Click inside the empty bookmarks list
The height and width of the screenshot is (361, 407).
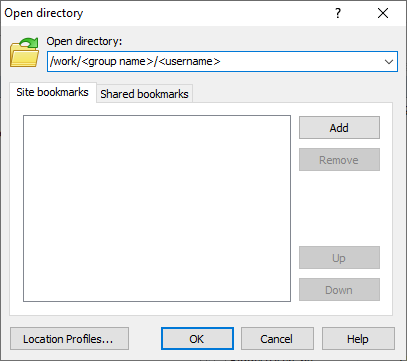(x=157, y=209)
